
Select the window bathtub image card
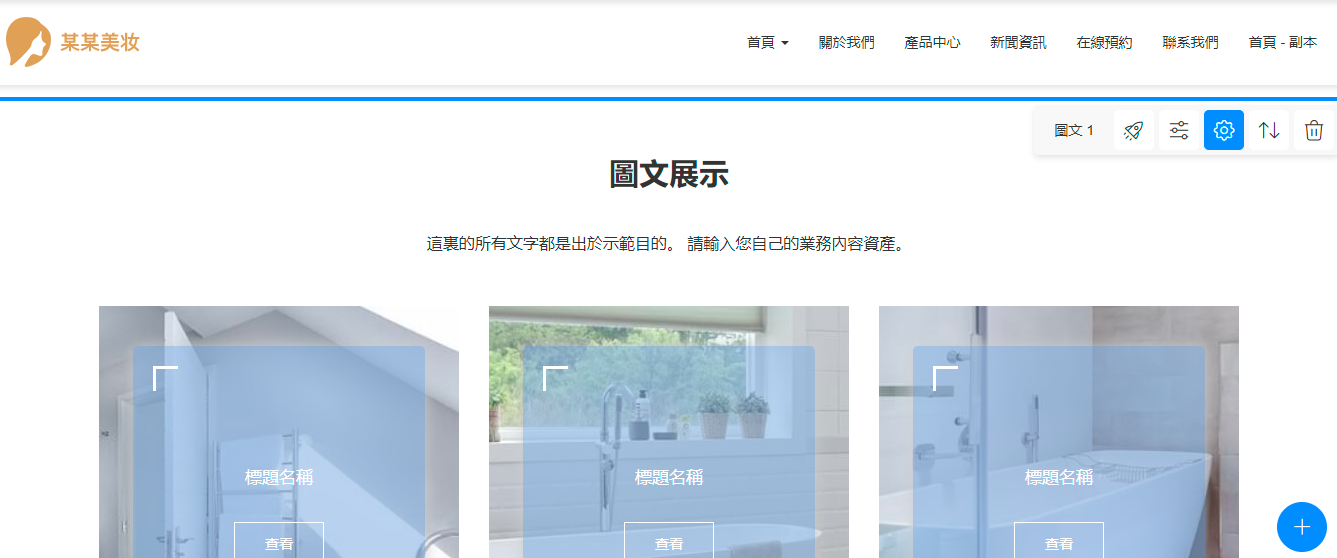coord(669,432)
